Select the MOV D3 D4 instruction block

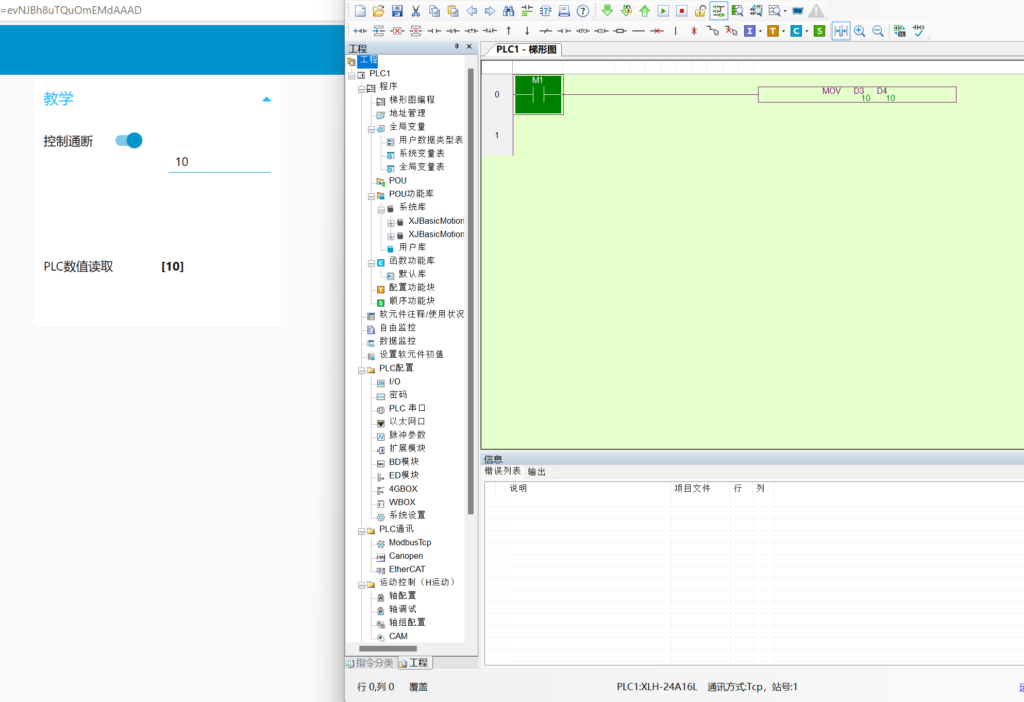point(857,95)
